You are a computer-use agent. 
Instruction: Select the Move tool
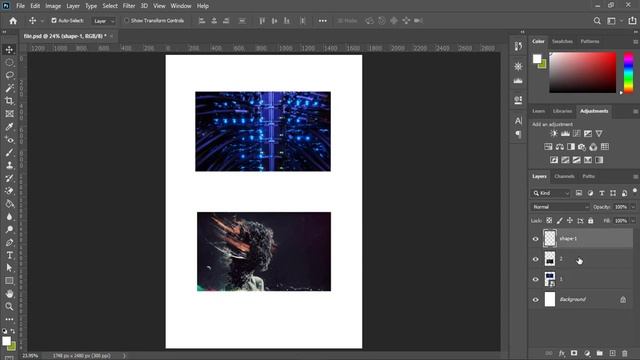click(x=9, y=49)
